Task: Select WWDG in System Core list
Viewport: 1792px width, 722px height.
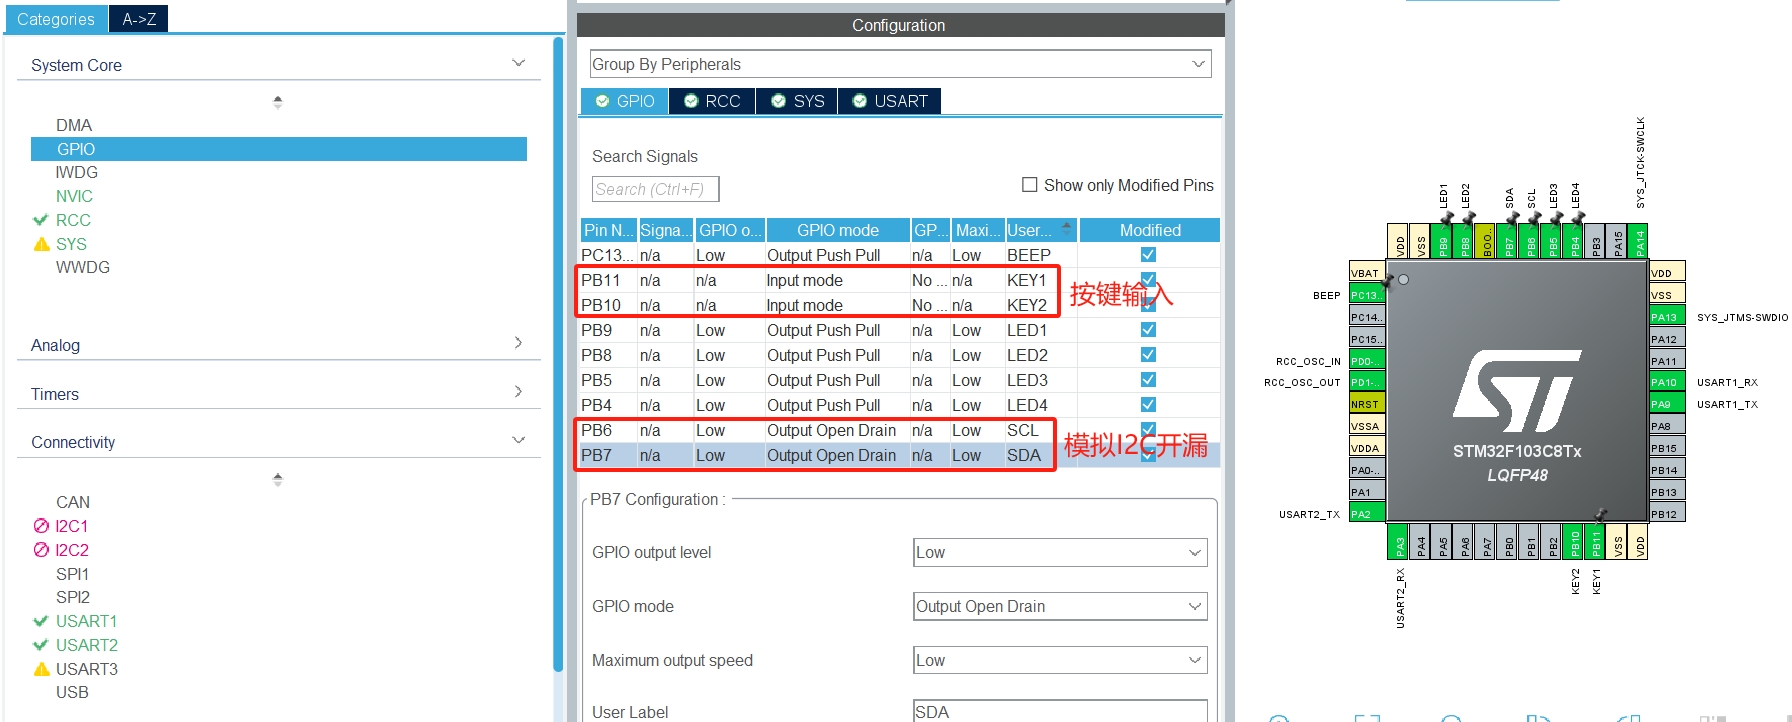Action: 83,267
